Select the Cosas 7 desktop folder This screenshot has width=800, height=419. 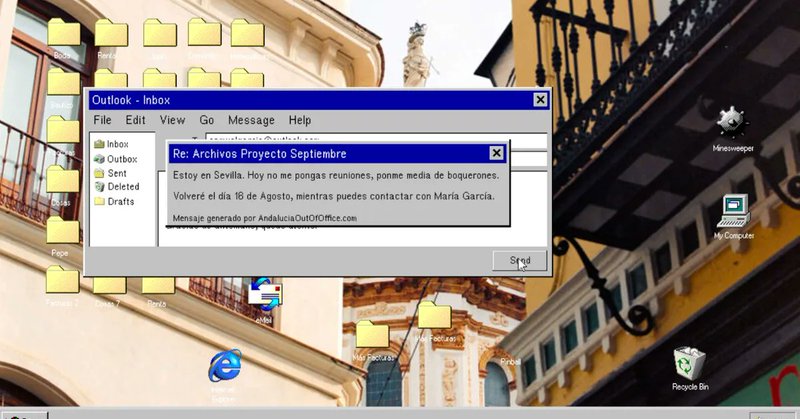point(108,292)
